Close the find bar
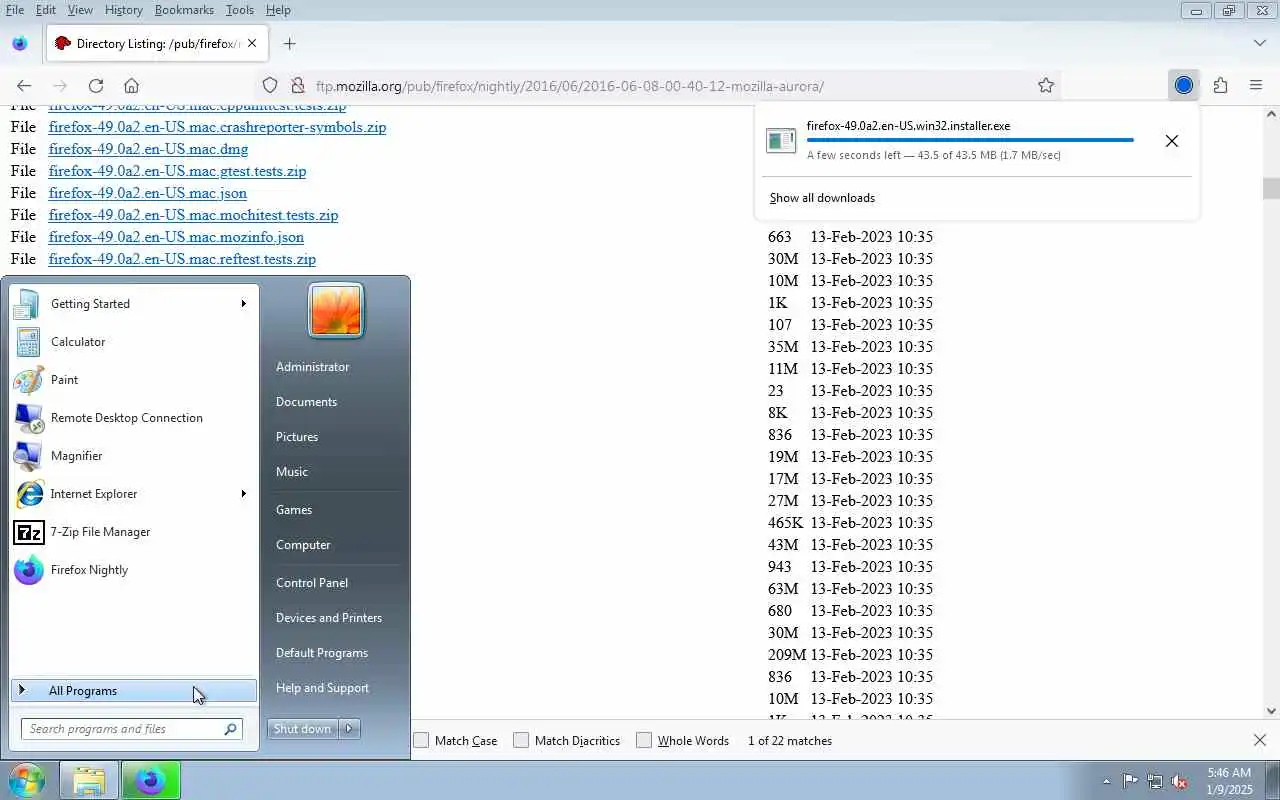 [x=1260, y=740]
